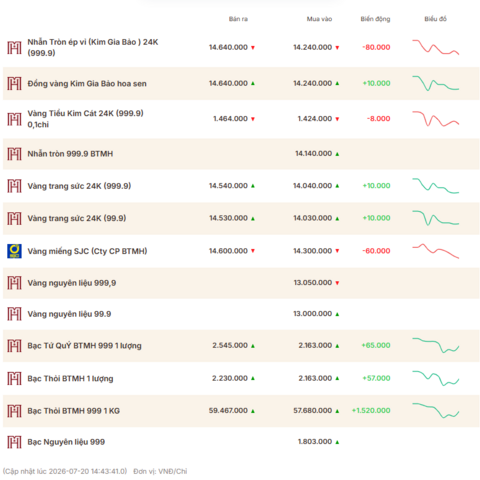Image resolution: width=480 pixels, height=480 pixels.
Task: Open the Vàng trang sức 24K (999.9) product name
Action: [x=79, y=186]
